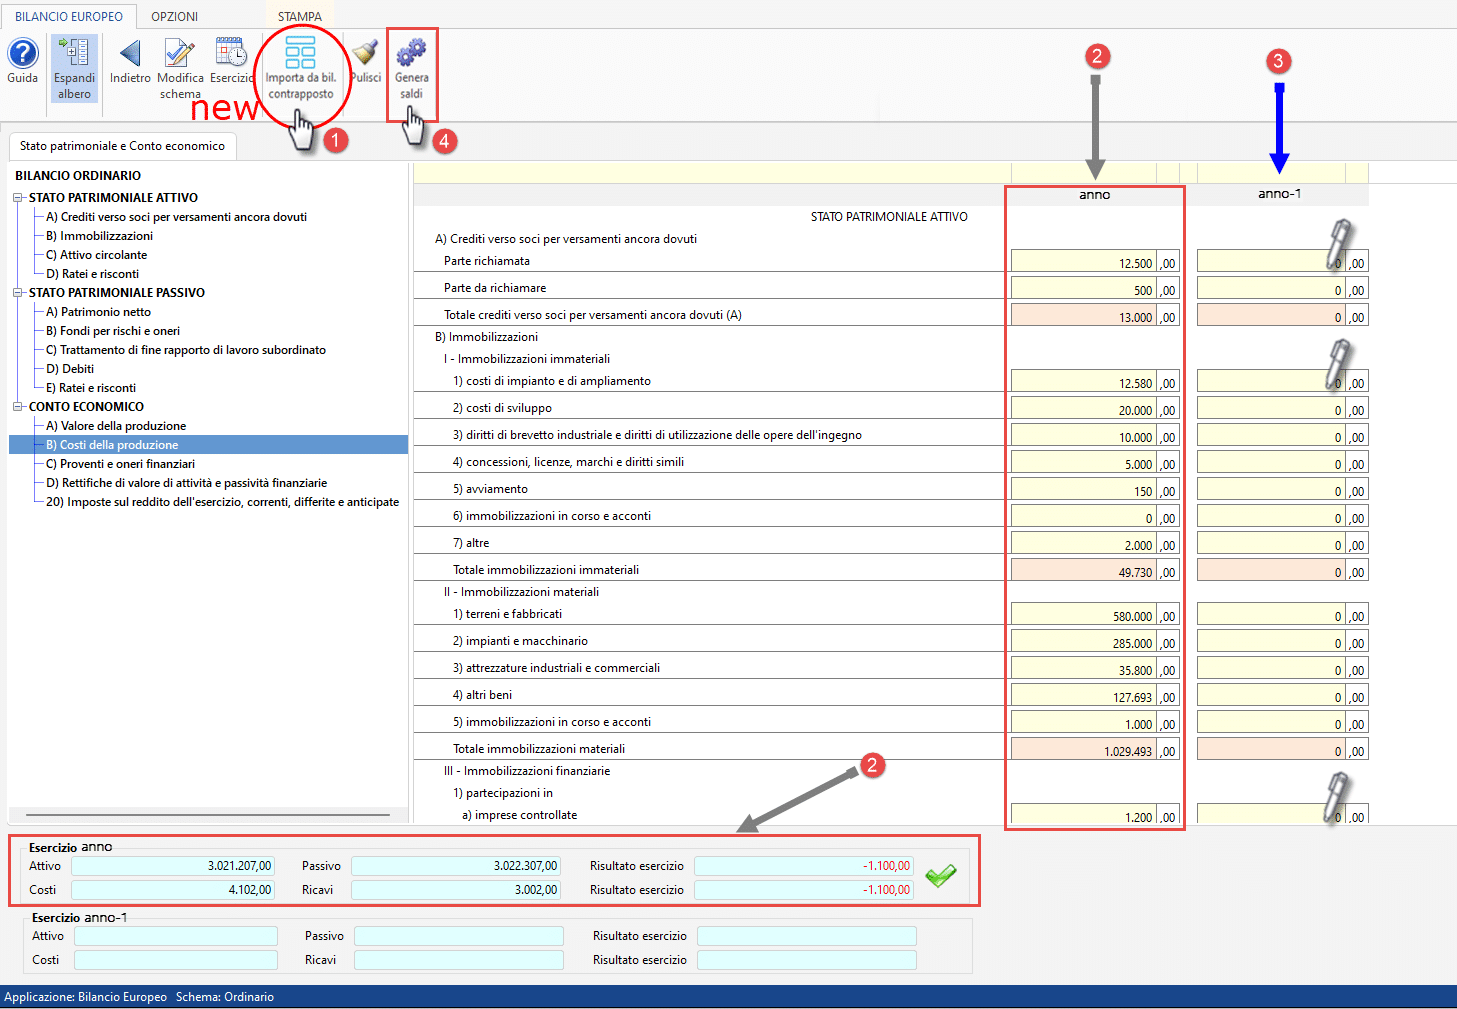The height and width of the screenshot is (1009, 1457).
Task: Click the anno-1 column header
Action: (x=1280, y=194)
